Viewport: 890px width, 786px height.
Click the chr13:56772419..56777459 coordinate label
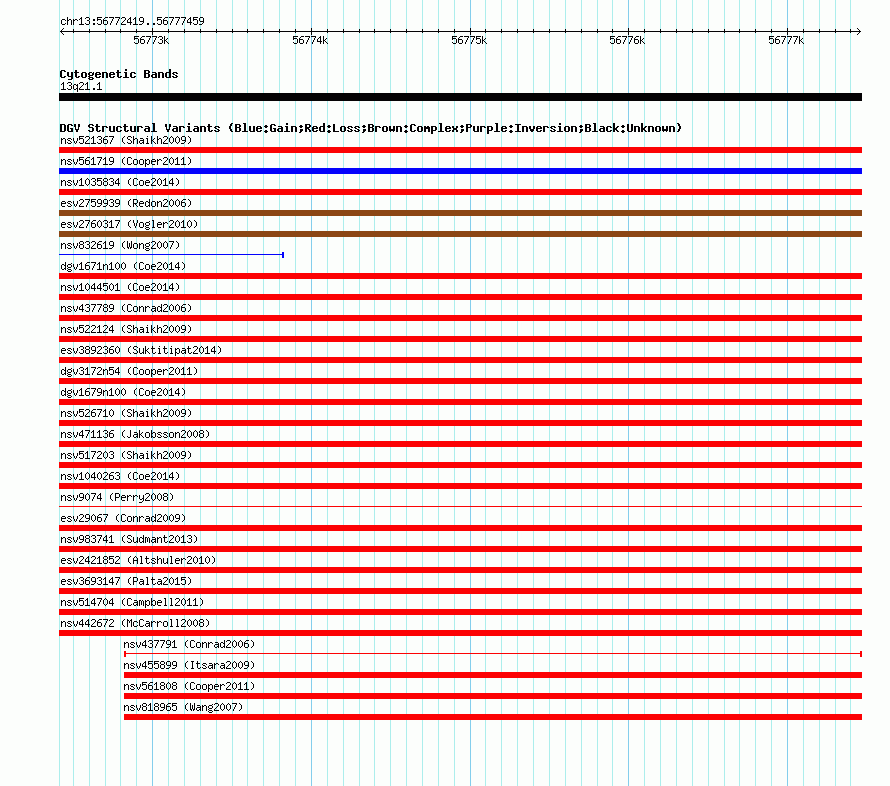(132, 21)
